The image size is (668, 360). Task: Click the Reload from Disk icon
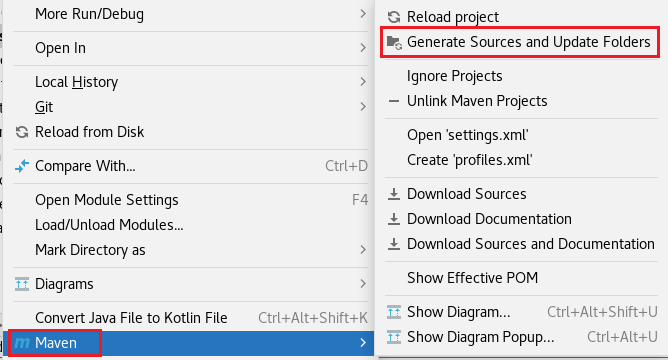click(x=22, y=132)
